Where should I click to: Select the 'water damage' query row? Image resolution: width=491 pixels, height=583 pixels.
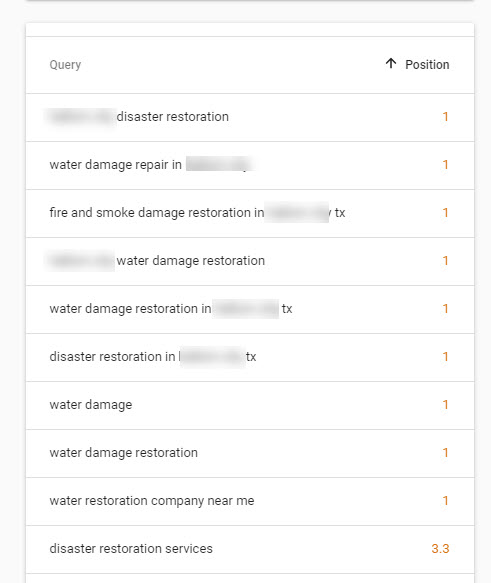[x=250, y=405]
